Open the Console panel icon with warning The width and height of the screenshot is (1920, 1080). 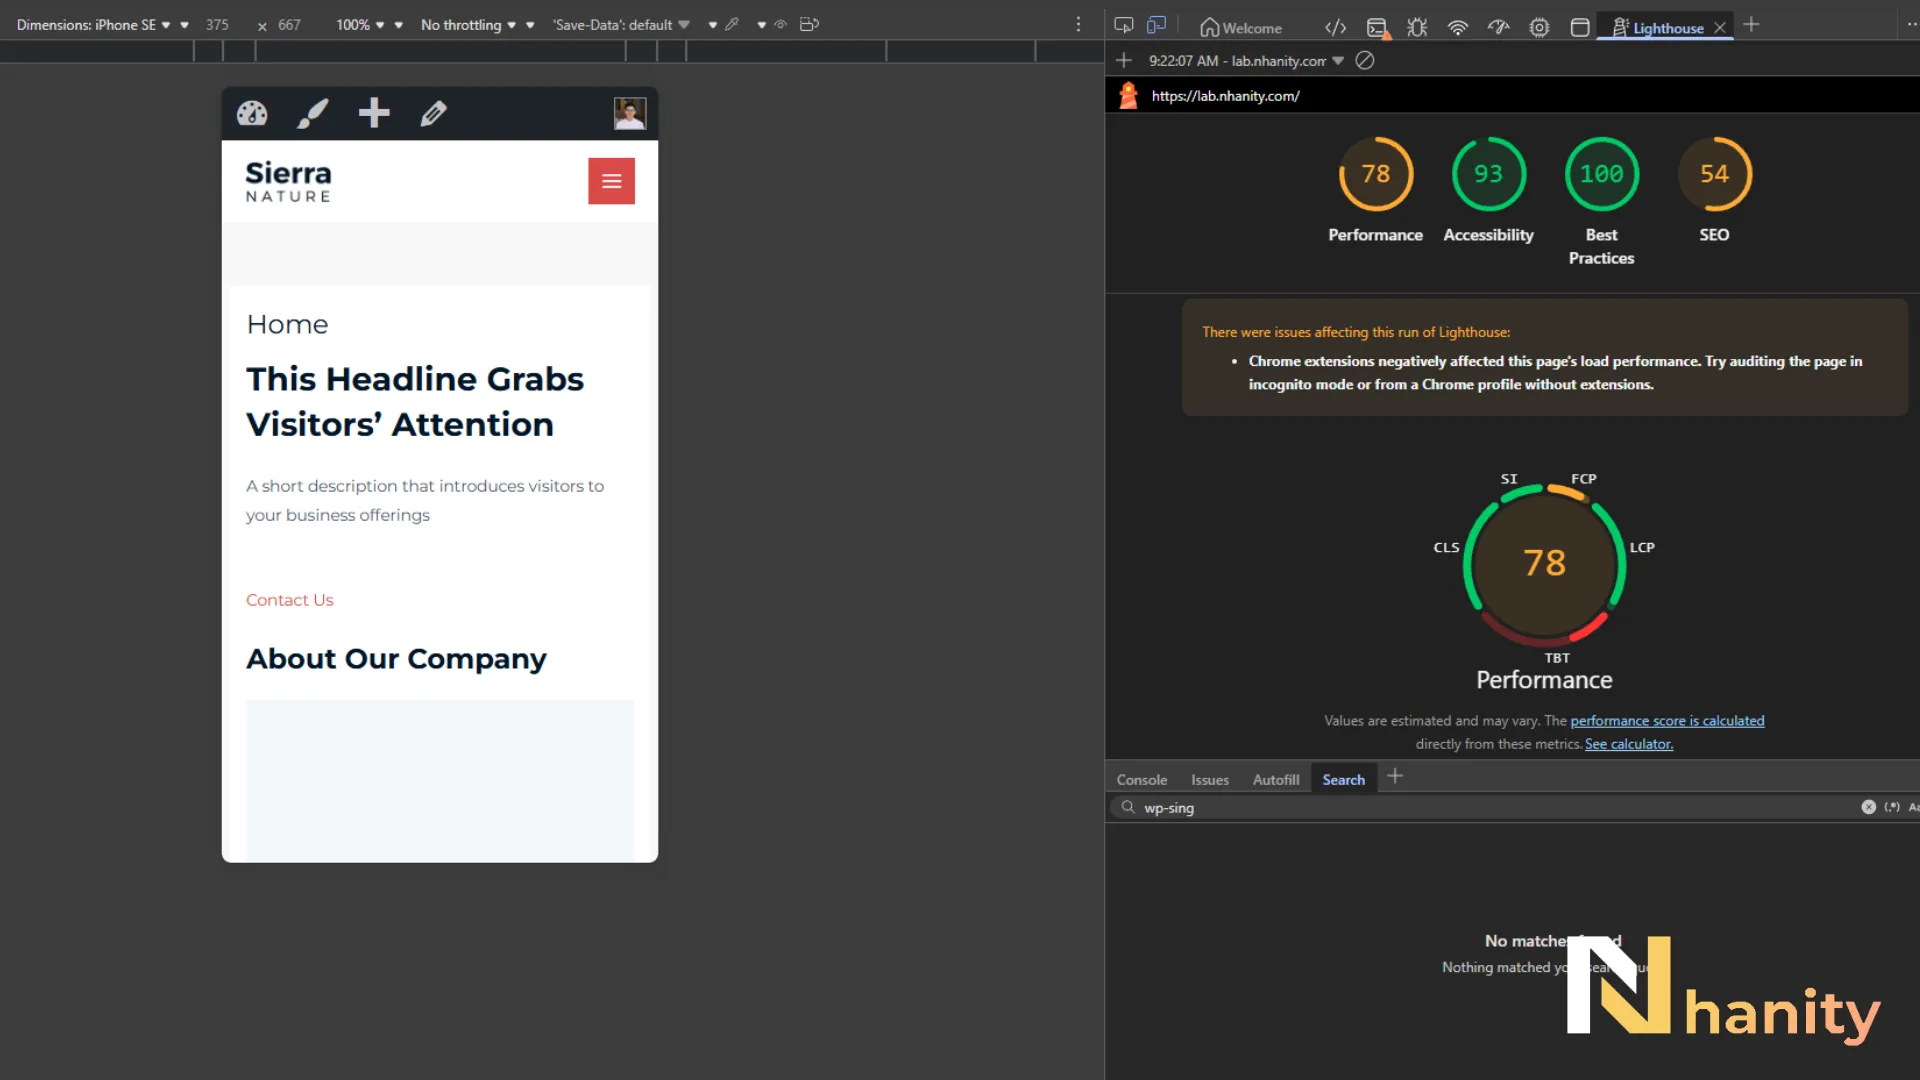1378,28
